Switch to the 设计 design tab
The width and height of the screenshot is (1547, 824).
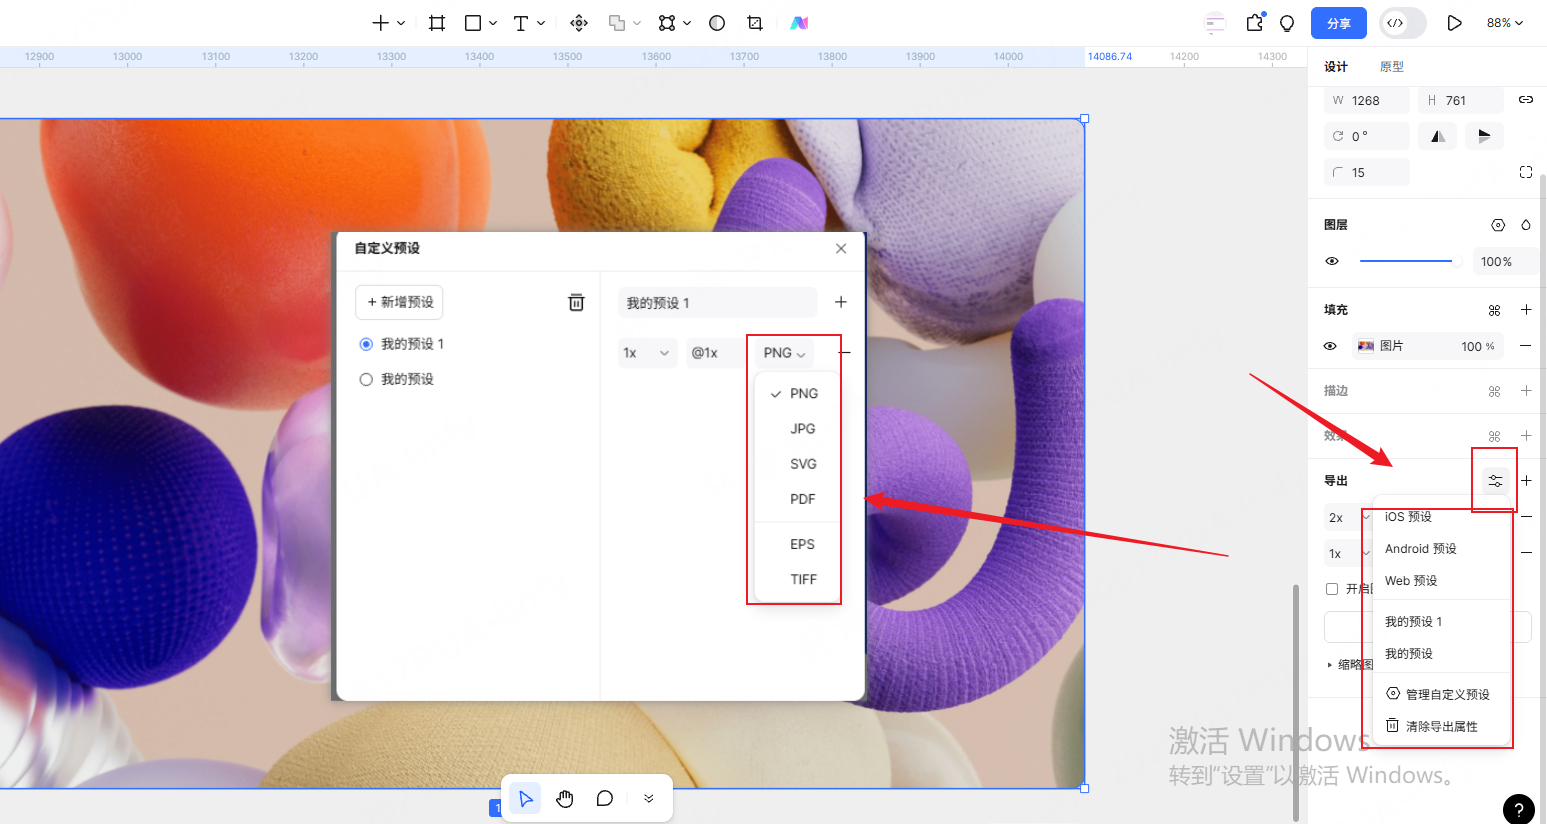[x=1336, y=67]
